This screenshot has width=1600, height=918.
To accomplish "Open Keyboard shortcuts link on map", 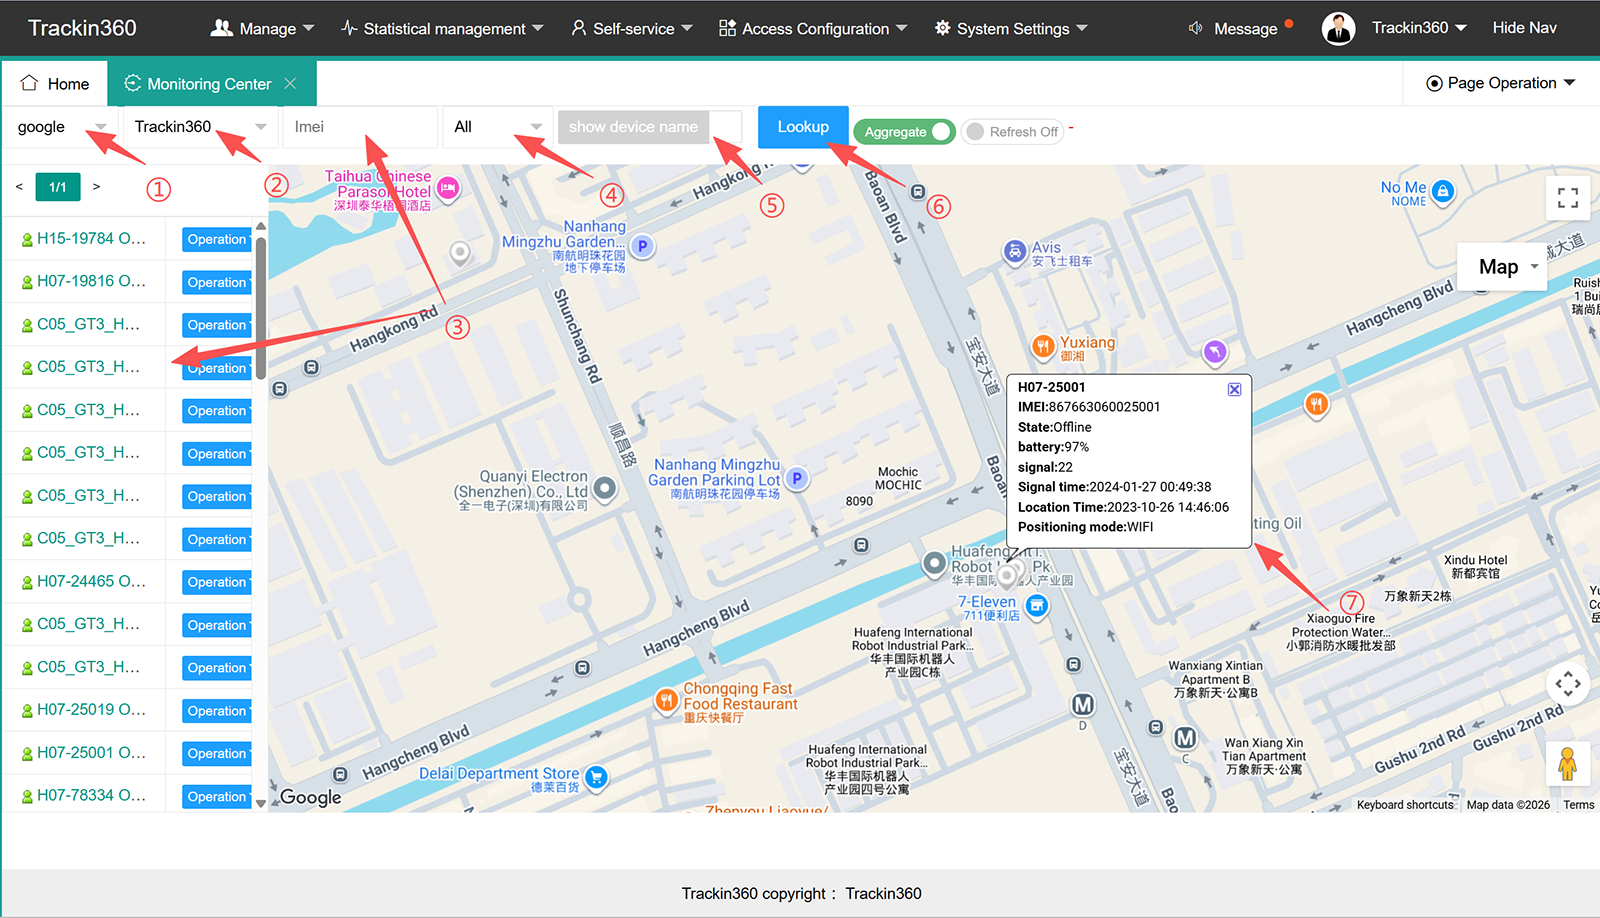I will point(1405,805).
